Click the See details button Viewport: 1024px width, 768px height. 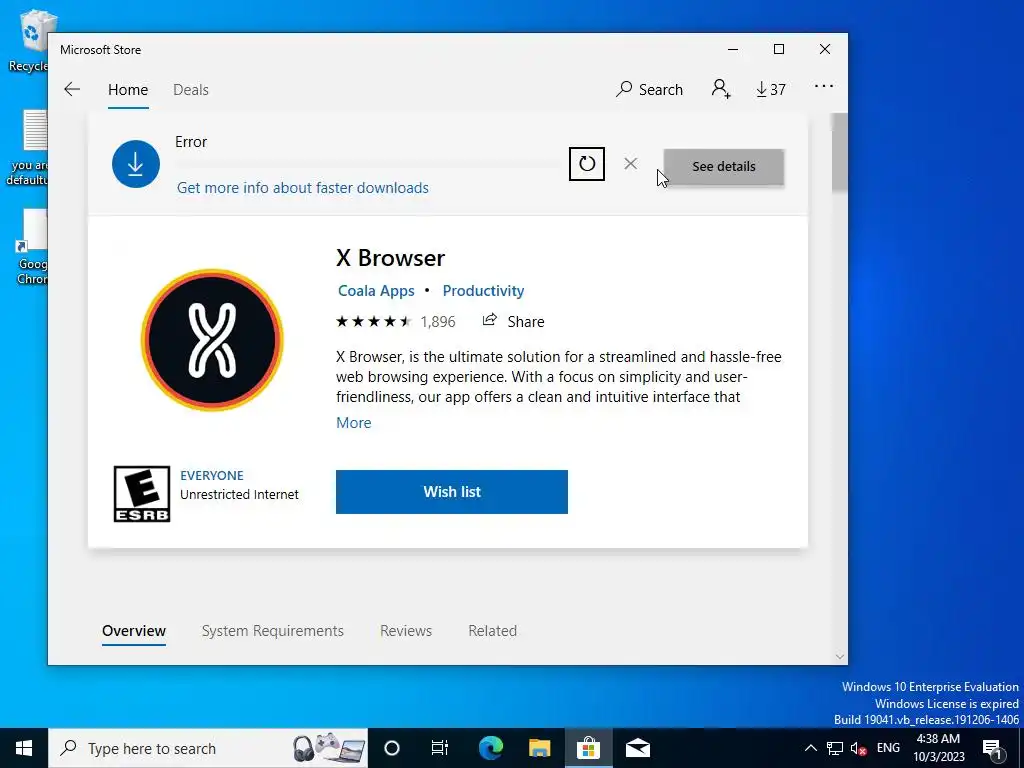pos(724,167)
